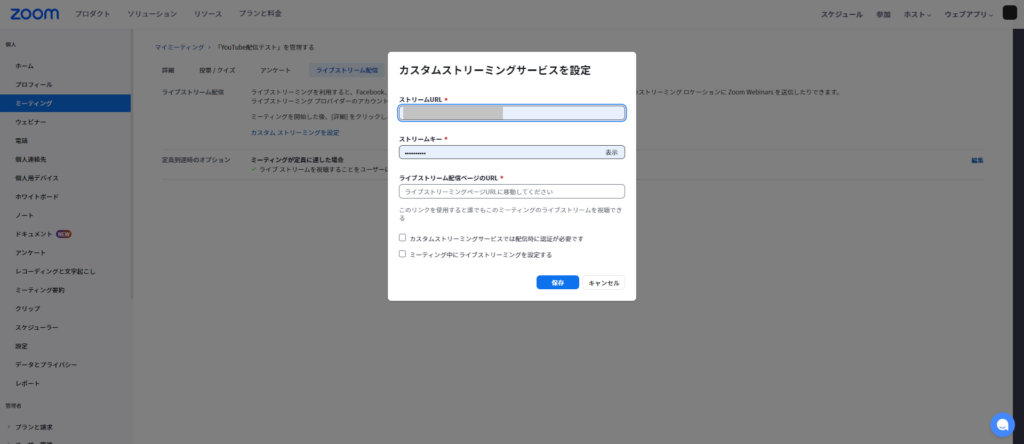The width and height of the screenshot is (1024, 444).
Task: Click the ストリームURL input field
Action: pos(511,113)
